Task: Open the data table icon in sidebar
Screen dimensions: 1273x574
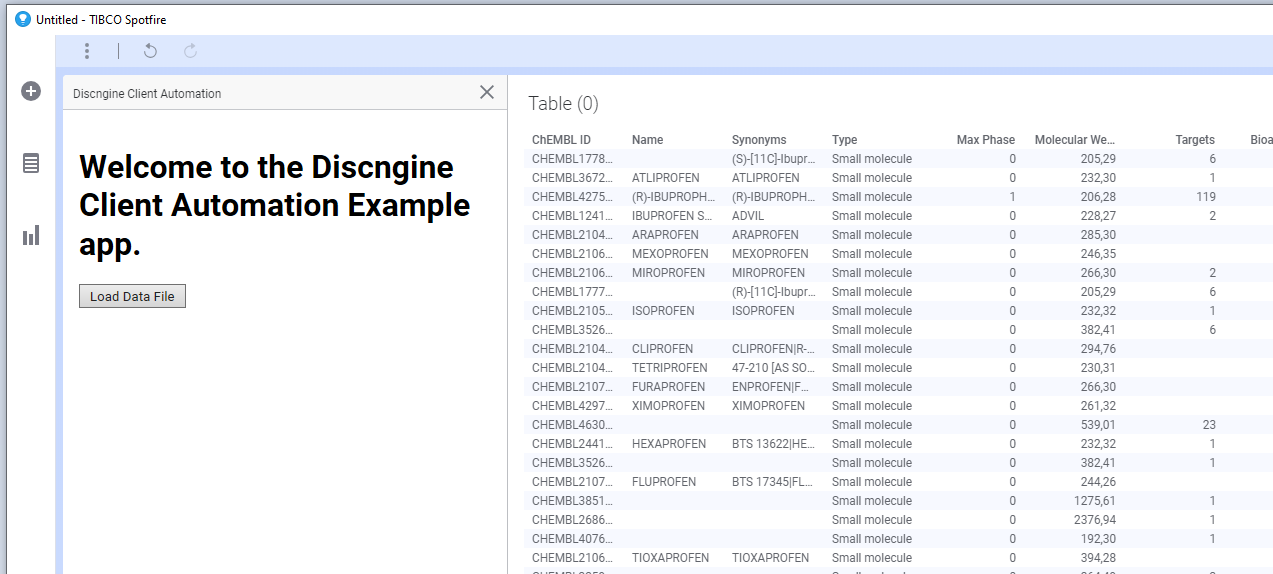Action: (x=31, y=163)
